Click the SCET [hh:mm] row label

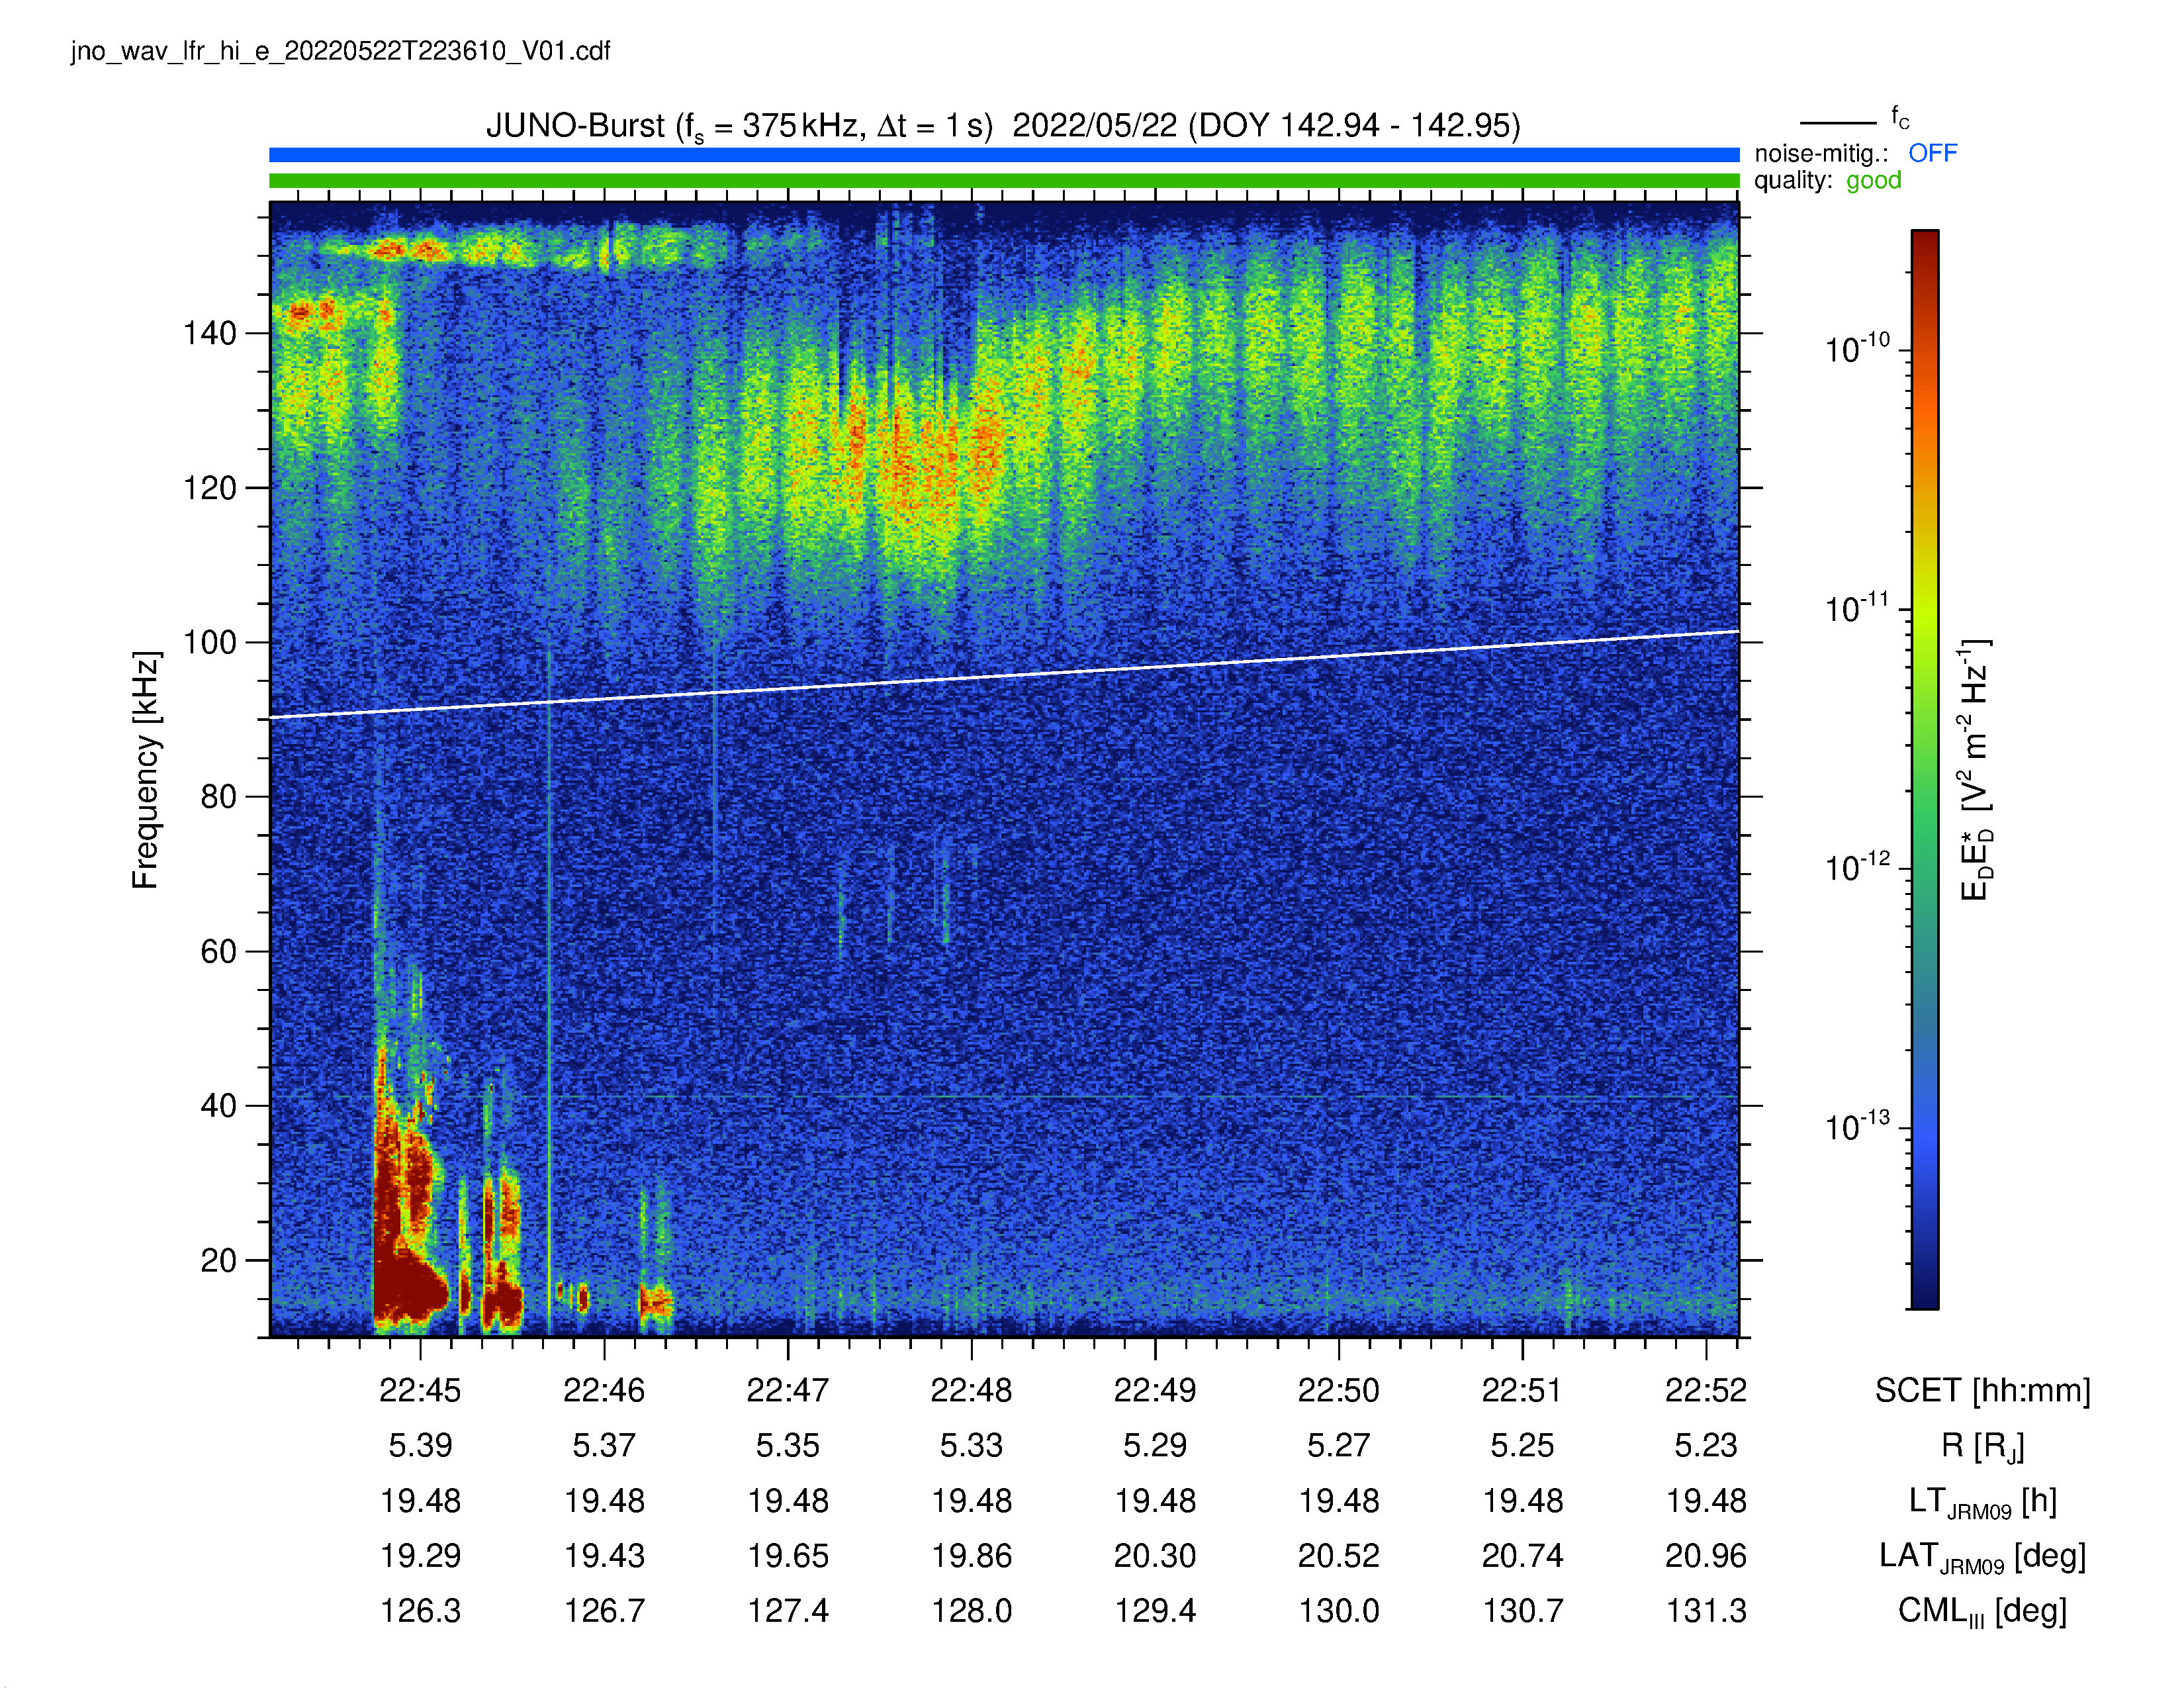coord(1983,1390)
